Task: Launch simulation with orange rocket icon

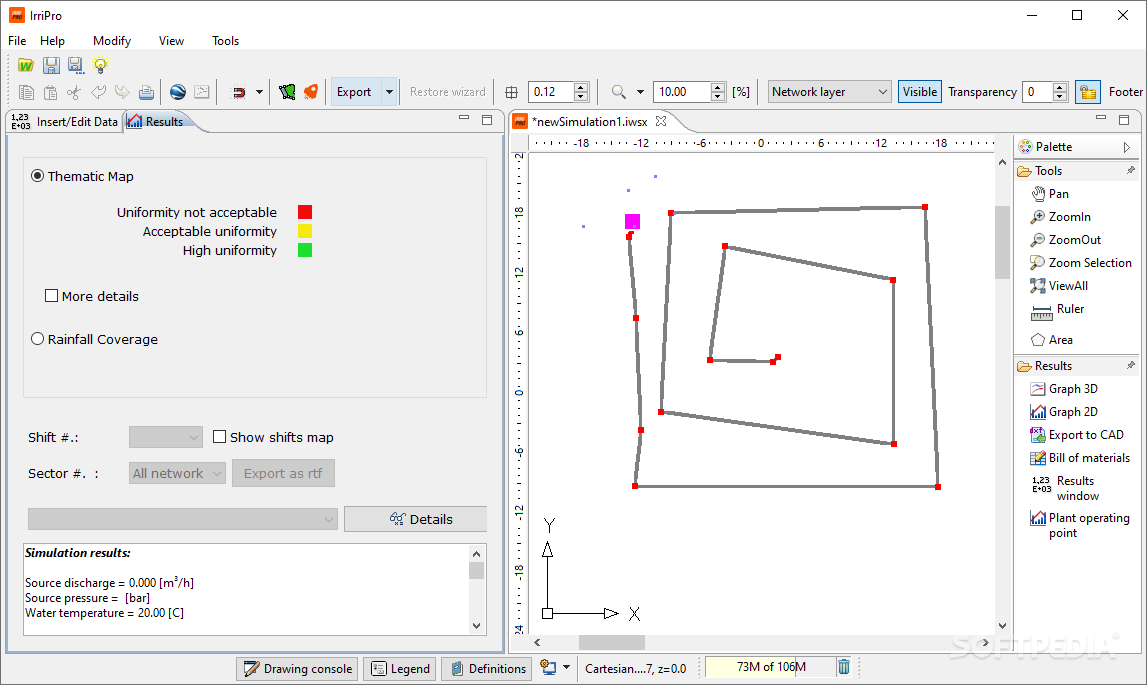Action: [x=311, y=92]
